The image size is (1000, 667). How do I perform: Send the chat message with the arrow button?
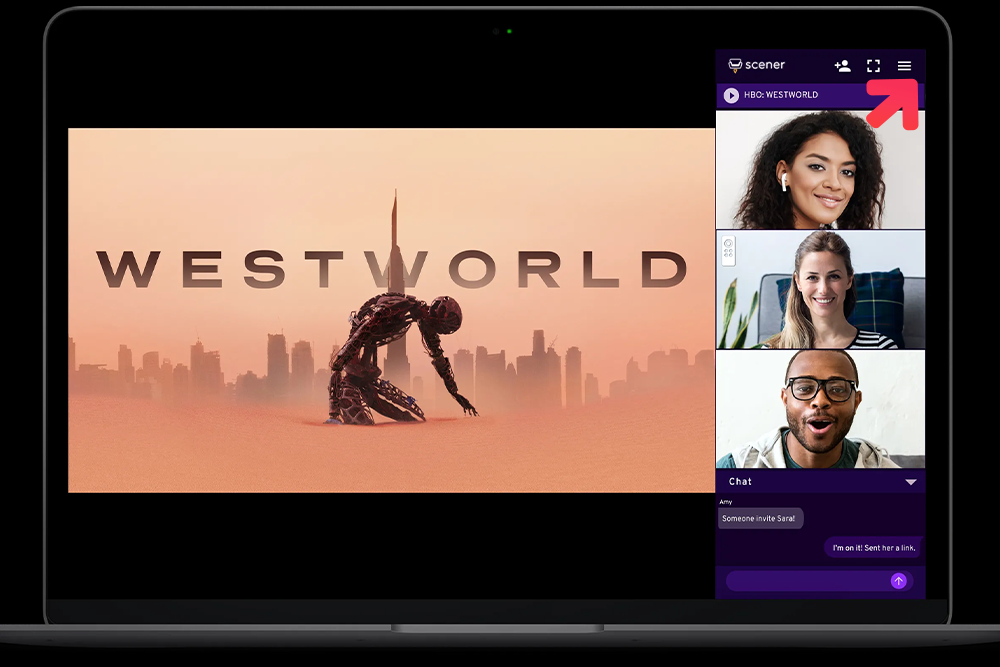899,581
